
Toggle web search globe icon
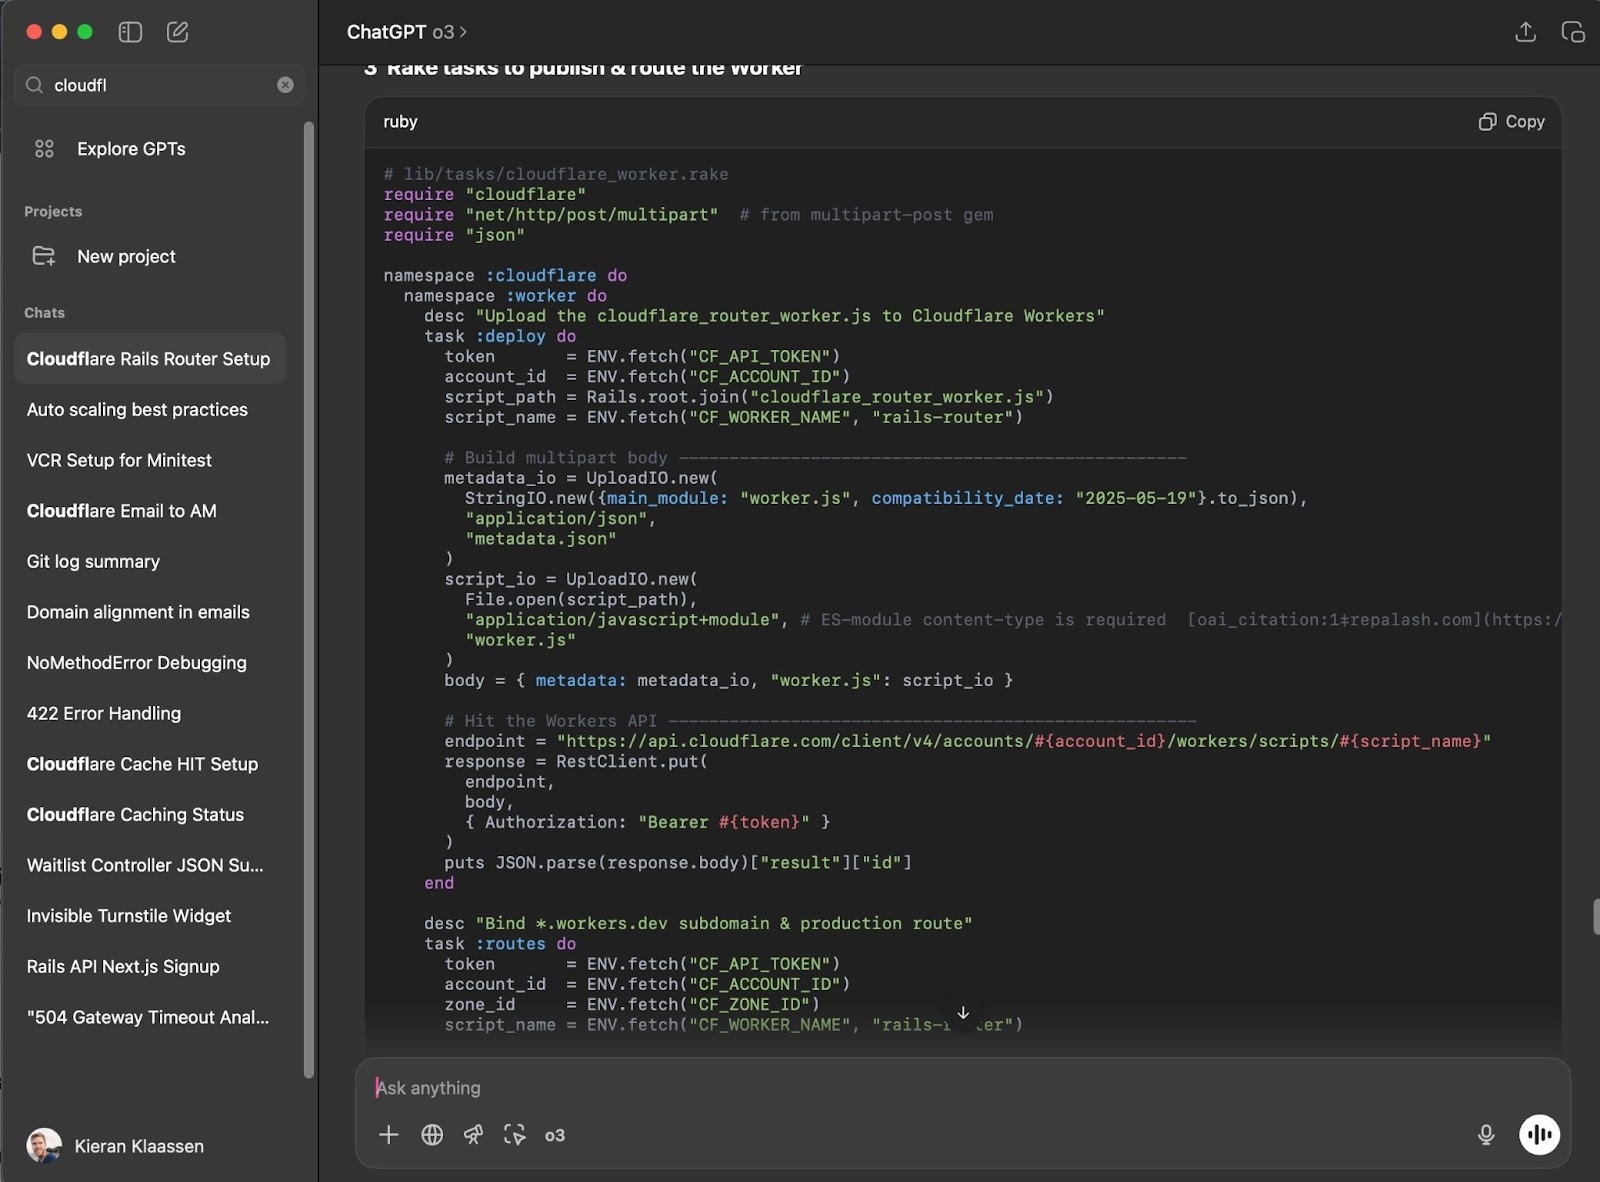point(432,1134)
